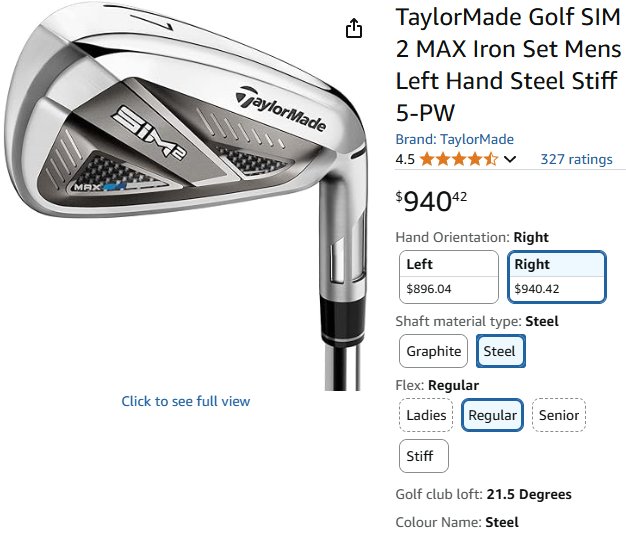This screenshot has height=533, width=626.
Task: Click the $896.04 price in Left option
Action: point(429,289)
